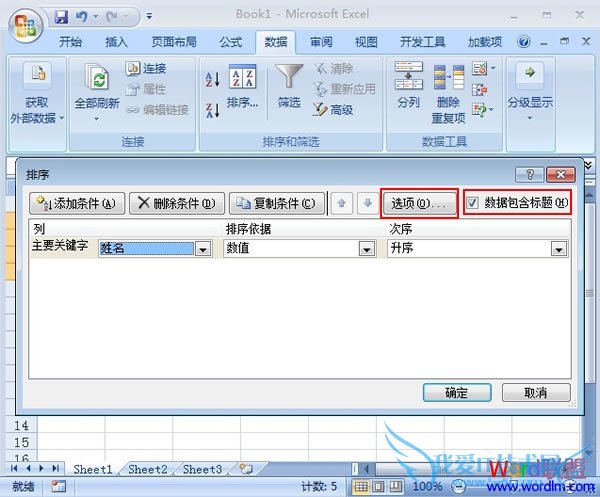The width and height of the screenshot is (600, 497).
Task: Click 清除 filter command
Action: point(333,69)
